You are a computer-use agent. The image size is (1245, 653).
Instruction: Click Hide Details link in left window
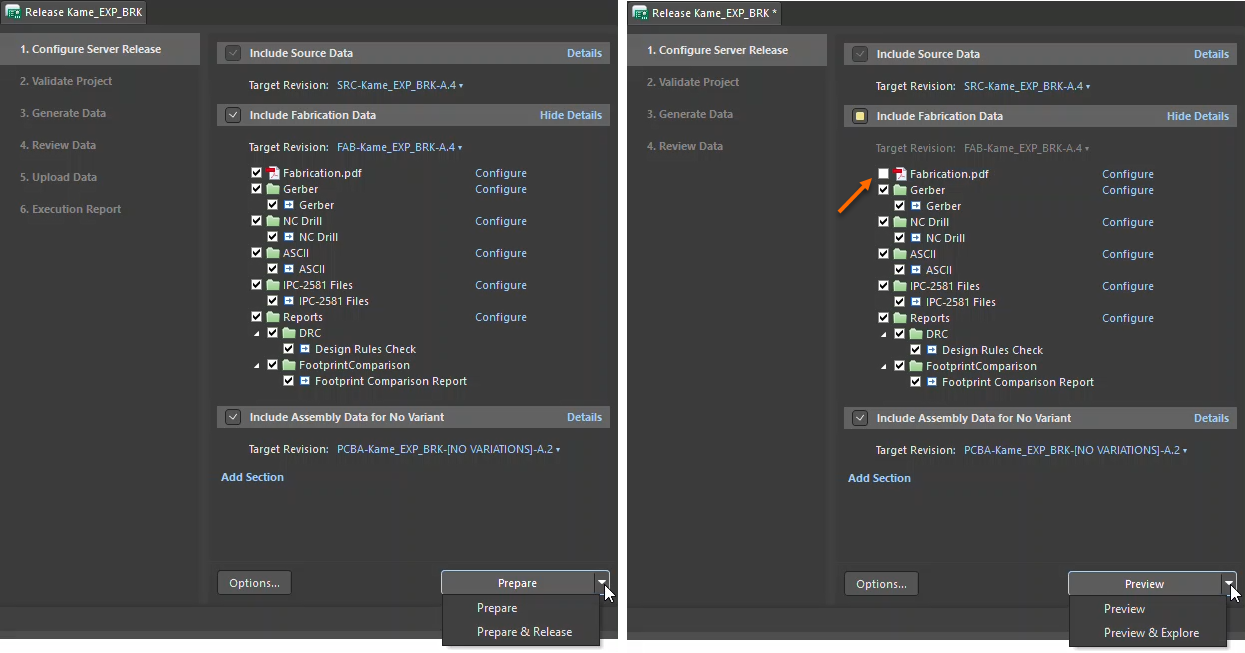[x=571, y=115]
